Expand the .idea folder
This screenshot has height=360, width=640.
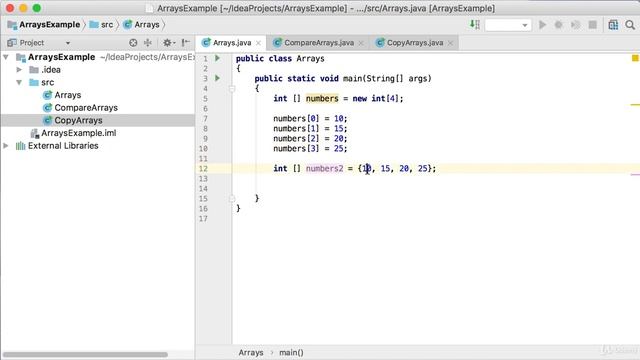(19, 70)
